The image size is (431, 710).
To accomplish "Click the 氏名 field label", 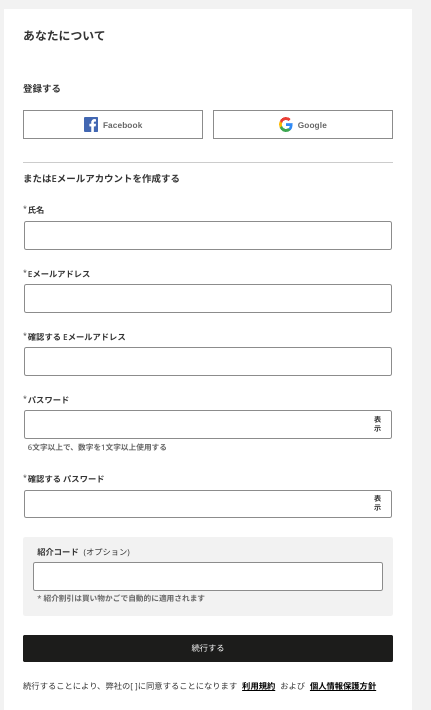I will pos(36,210).
